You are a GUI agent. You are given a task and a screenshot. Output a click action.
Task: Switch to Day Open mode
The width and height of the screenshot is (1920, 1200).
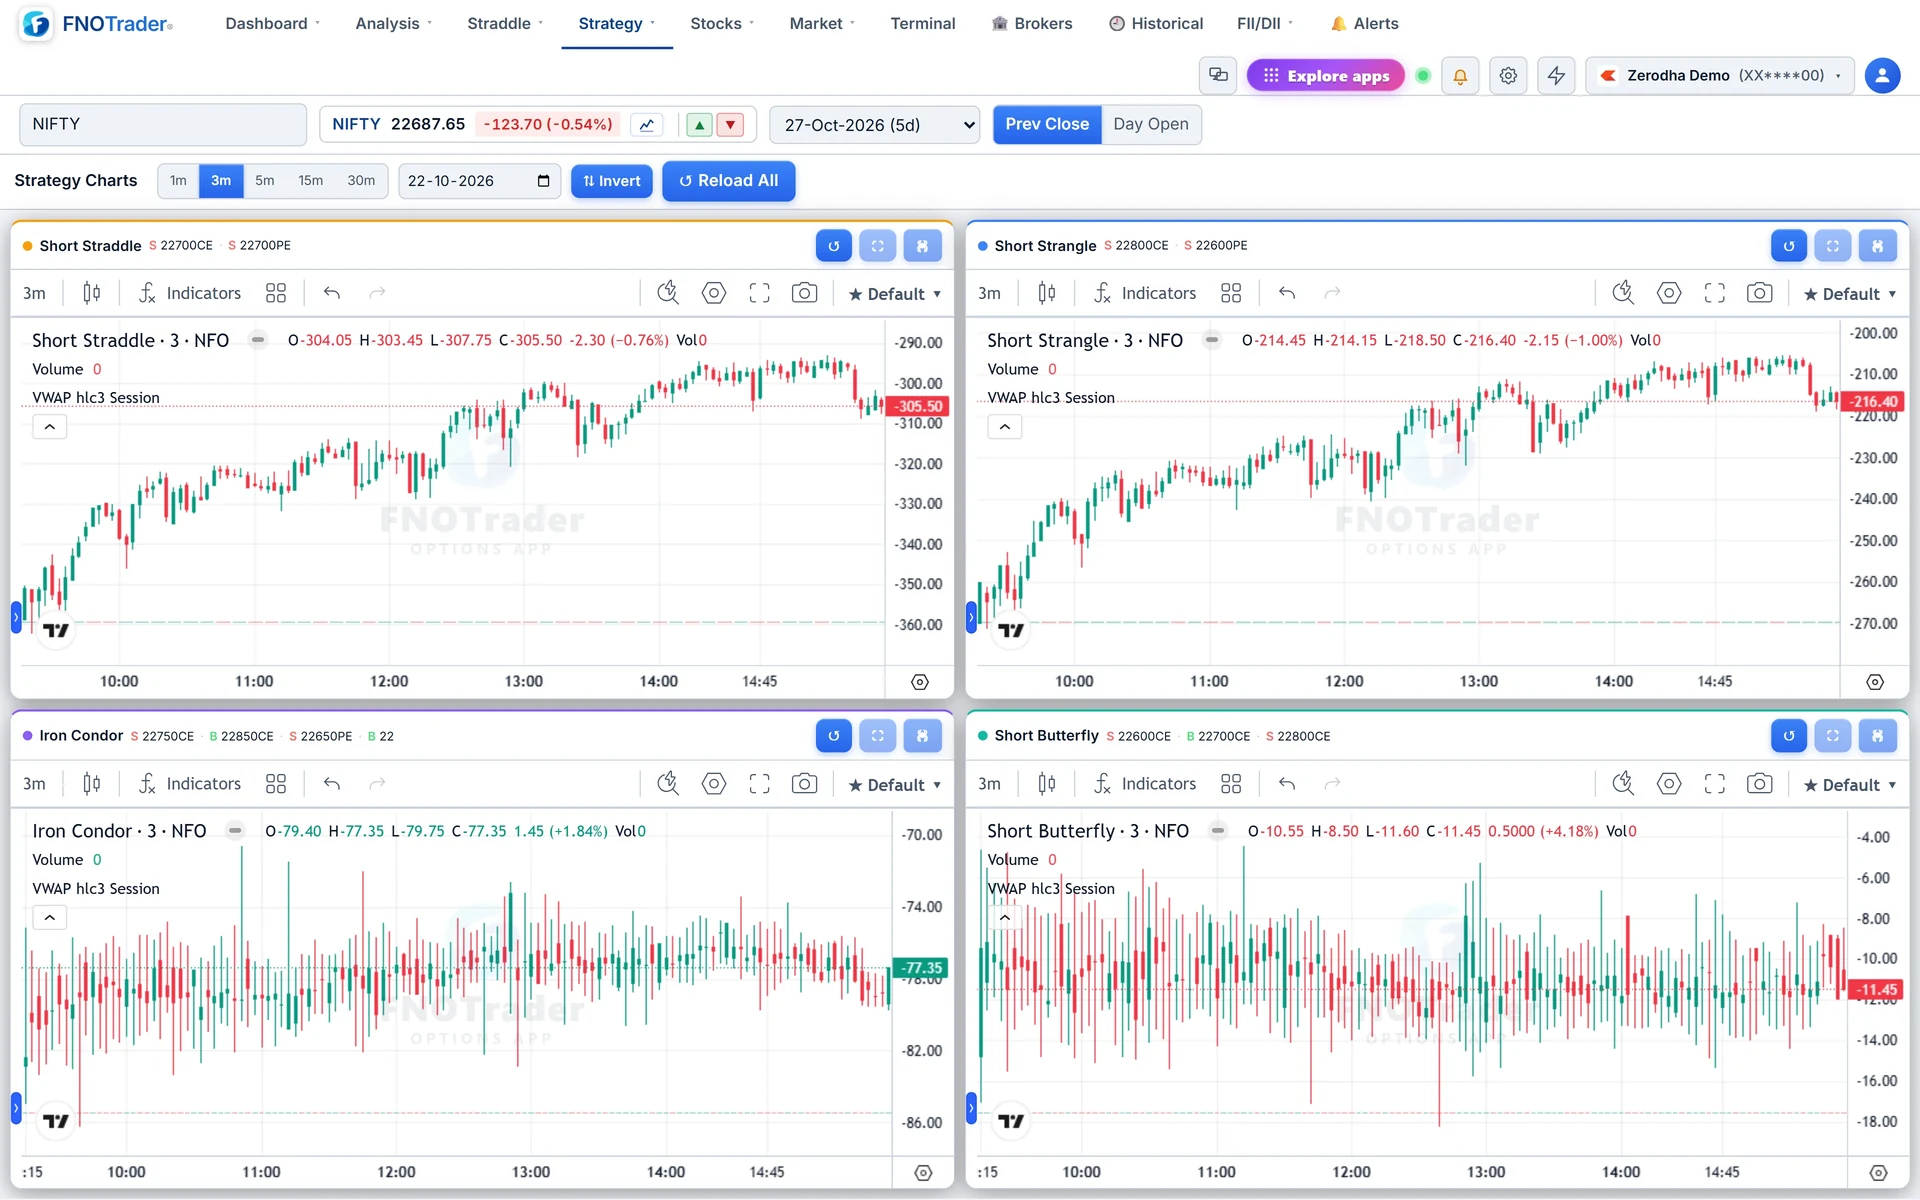point(1151,125)
